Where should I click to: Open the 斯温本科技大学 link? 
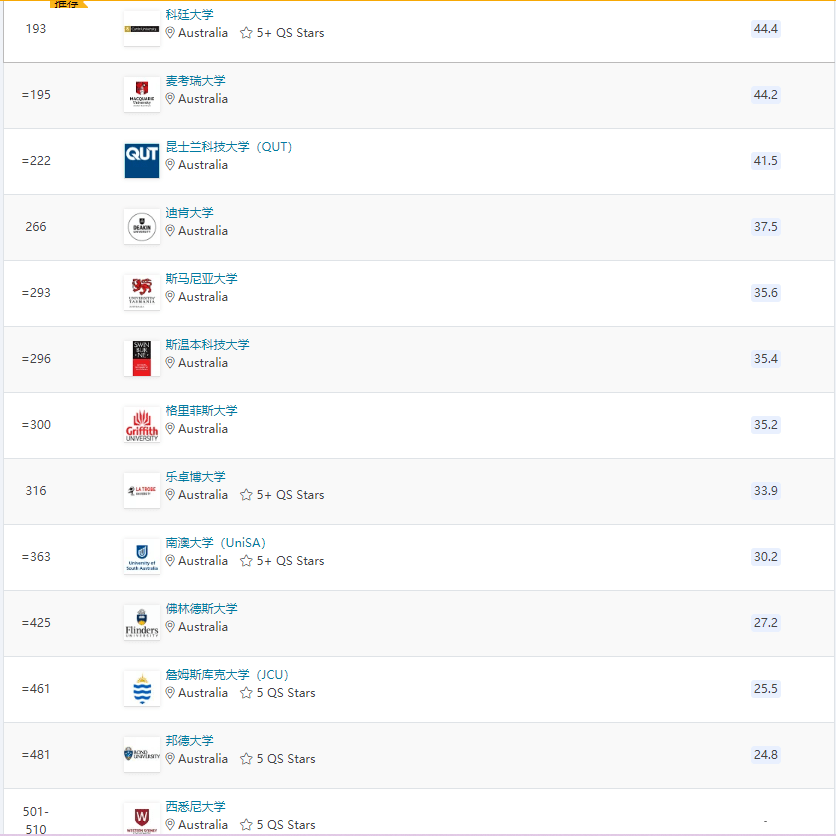[x=207, y=344]
